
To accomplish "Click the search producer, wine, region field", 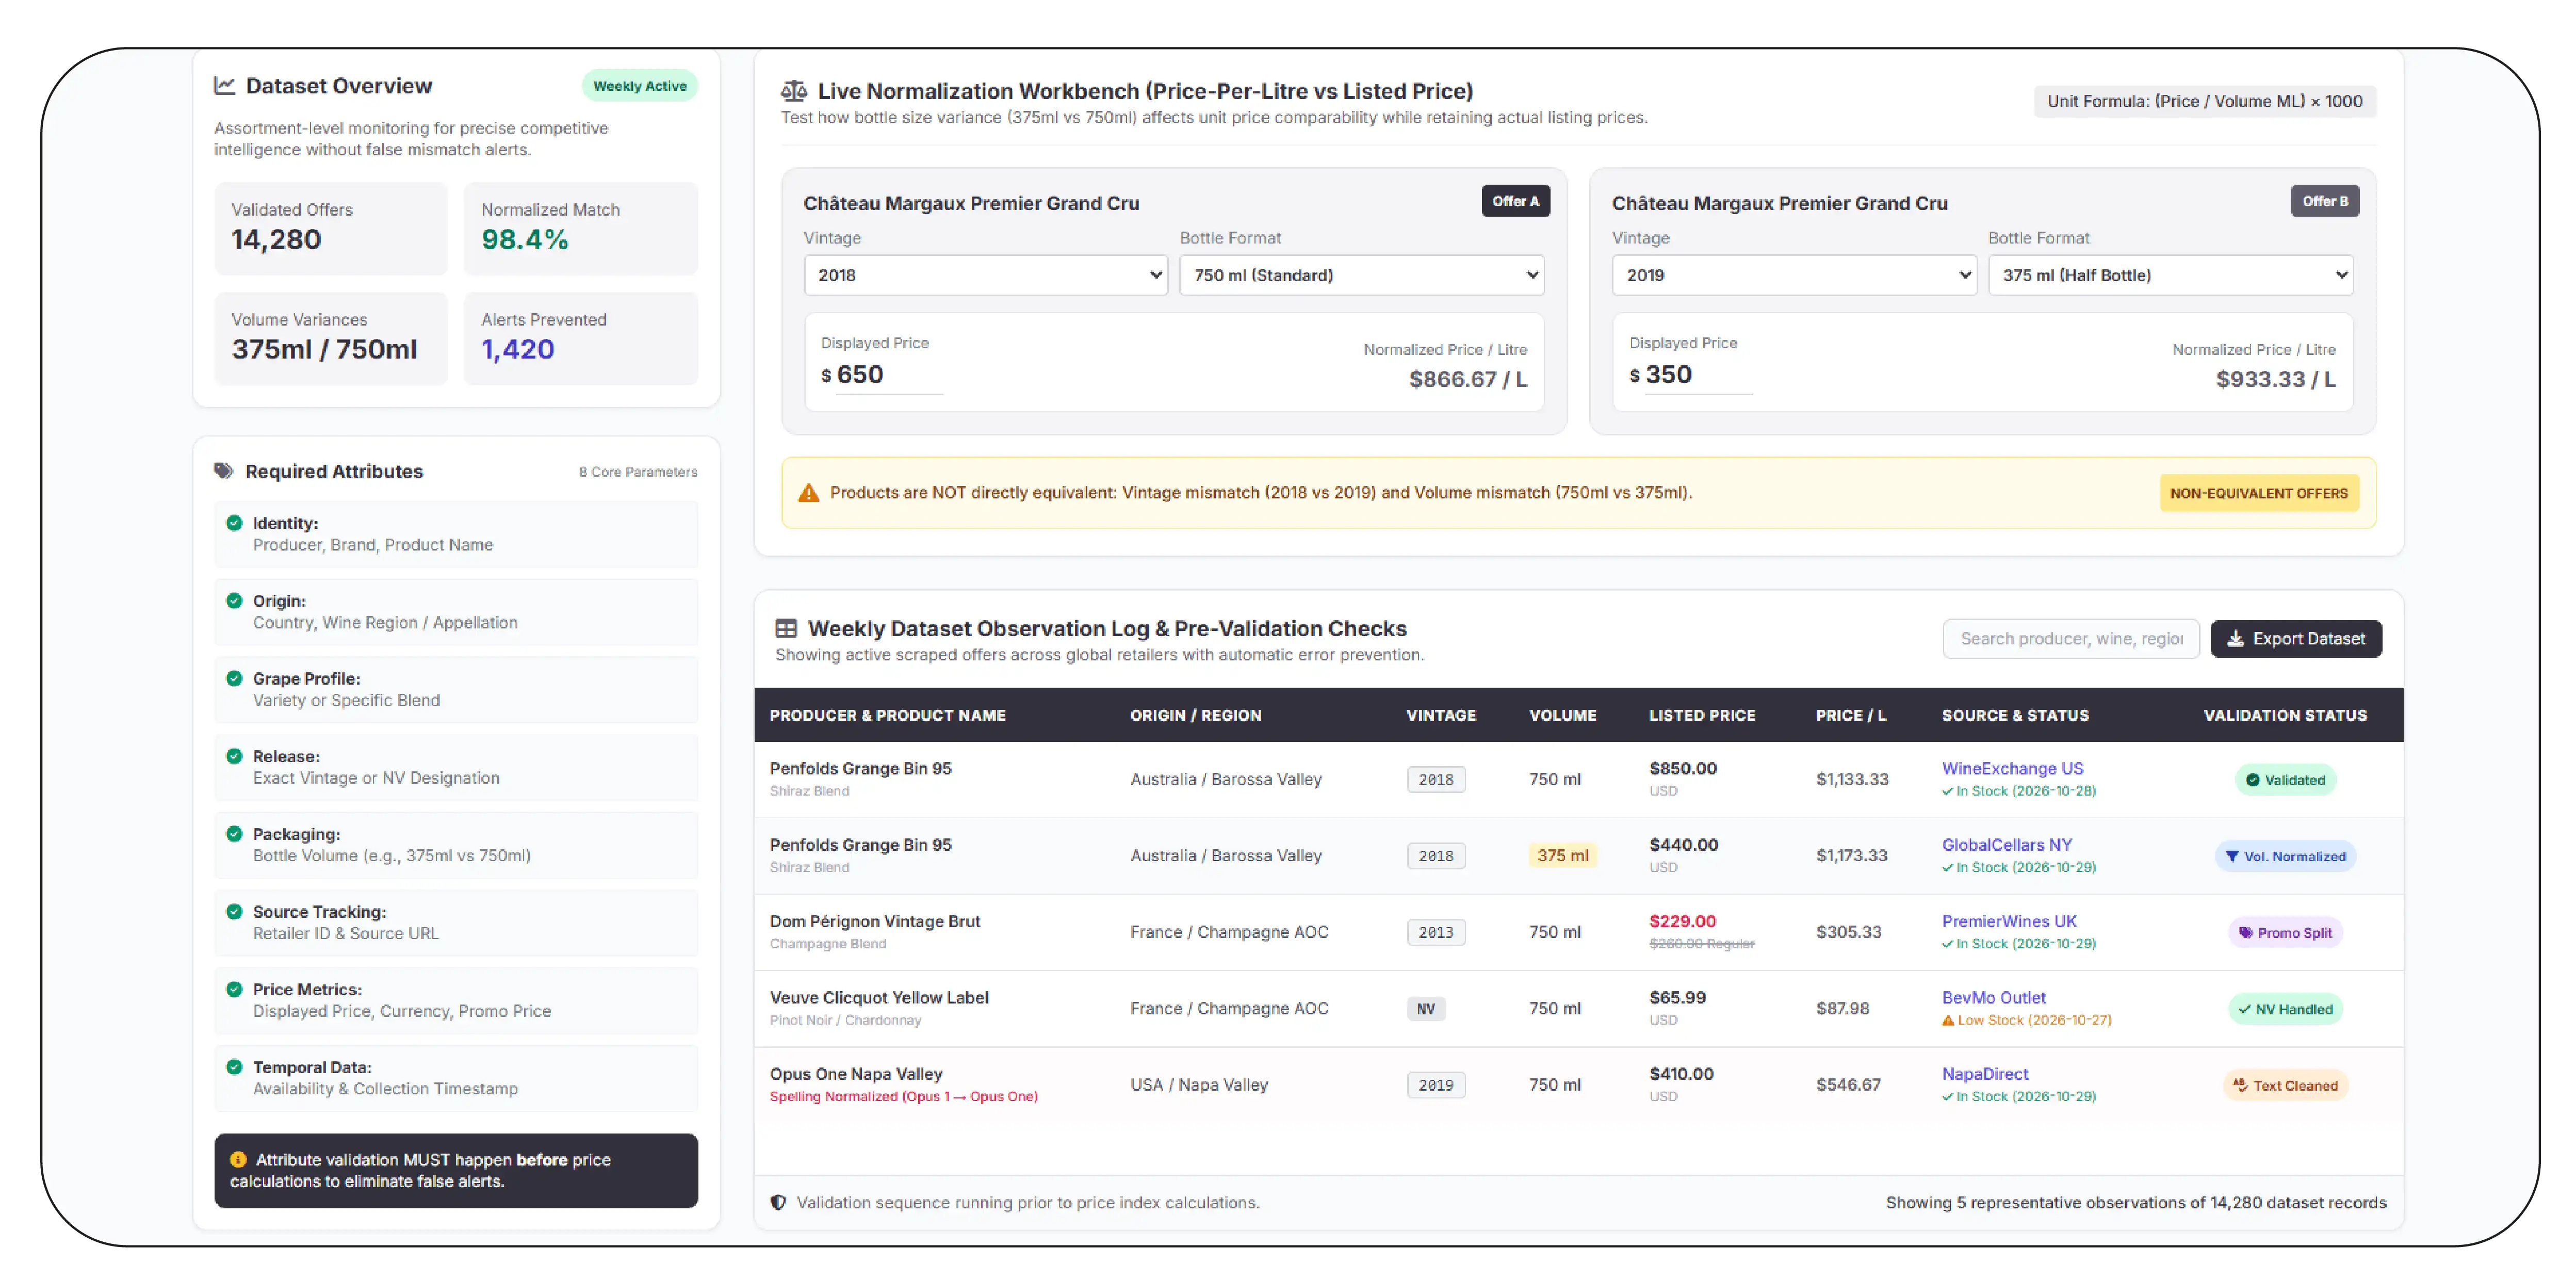I will tap(2070, 639).
